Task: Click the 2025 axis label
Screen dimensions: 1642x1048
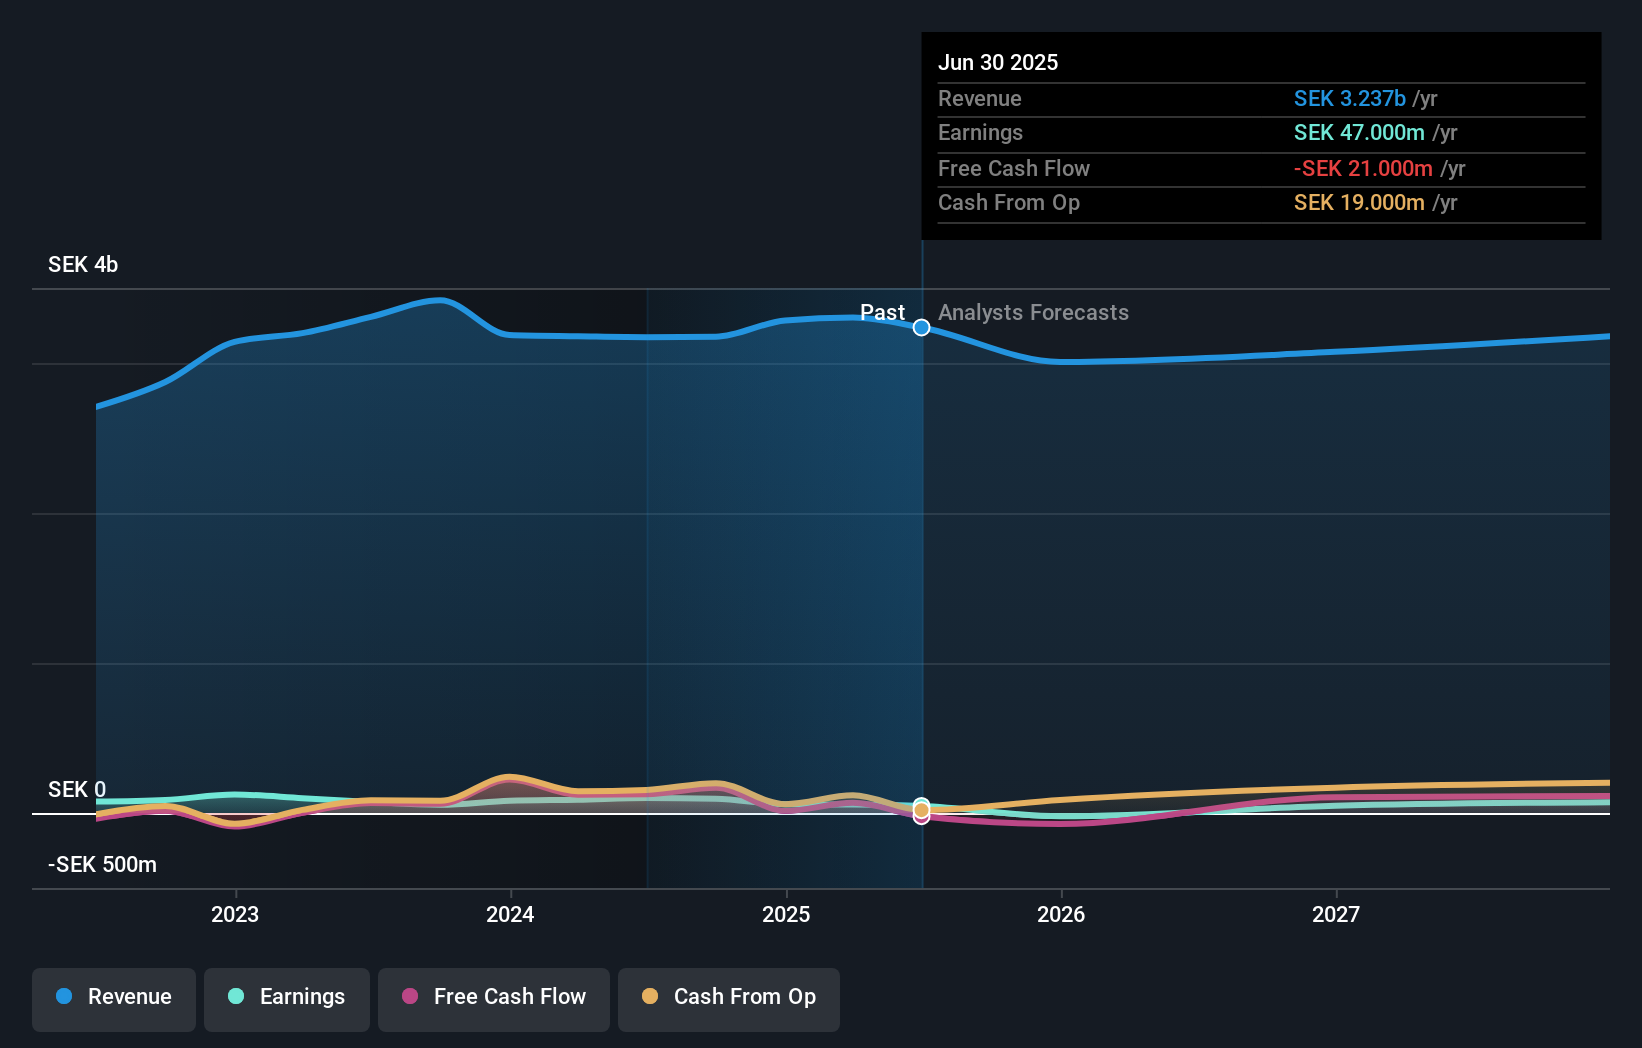Action: click(x=786, y=914)
